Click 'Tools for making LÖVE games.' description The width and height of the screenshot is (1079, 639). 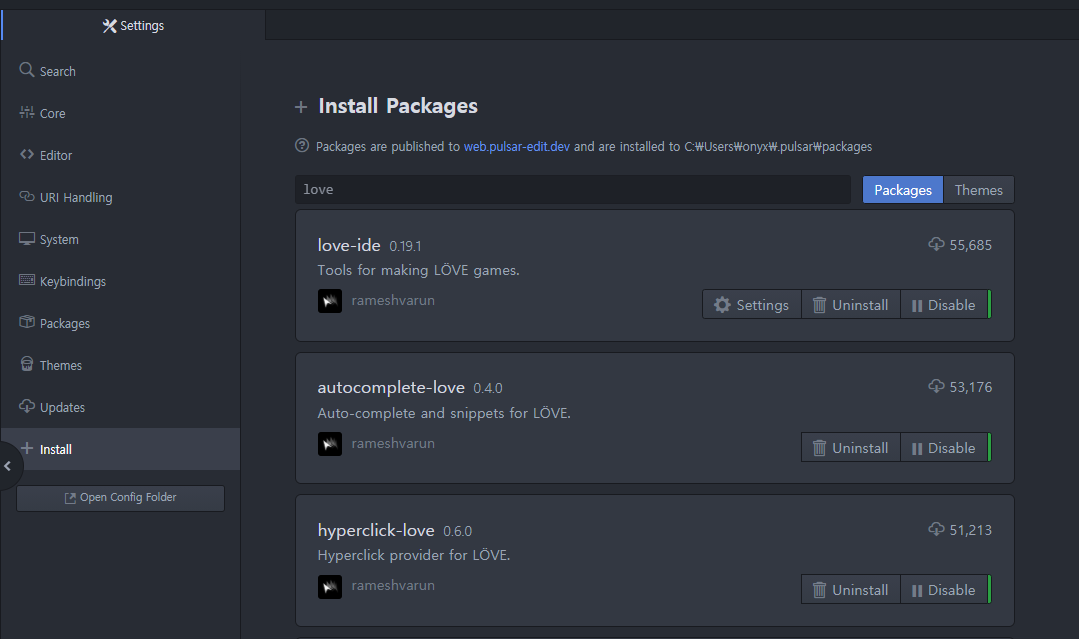tap(418, 270)
